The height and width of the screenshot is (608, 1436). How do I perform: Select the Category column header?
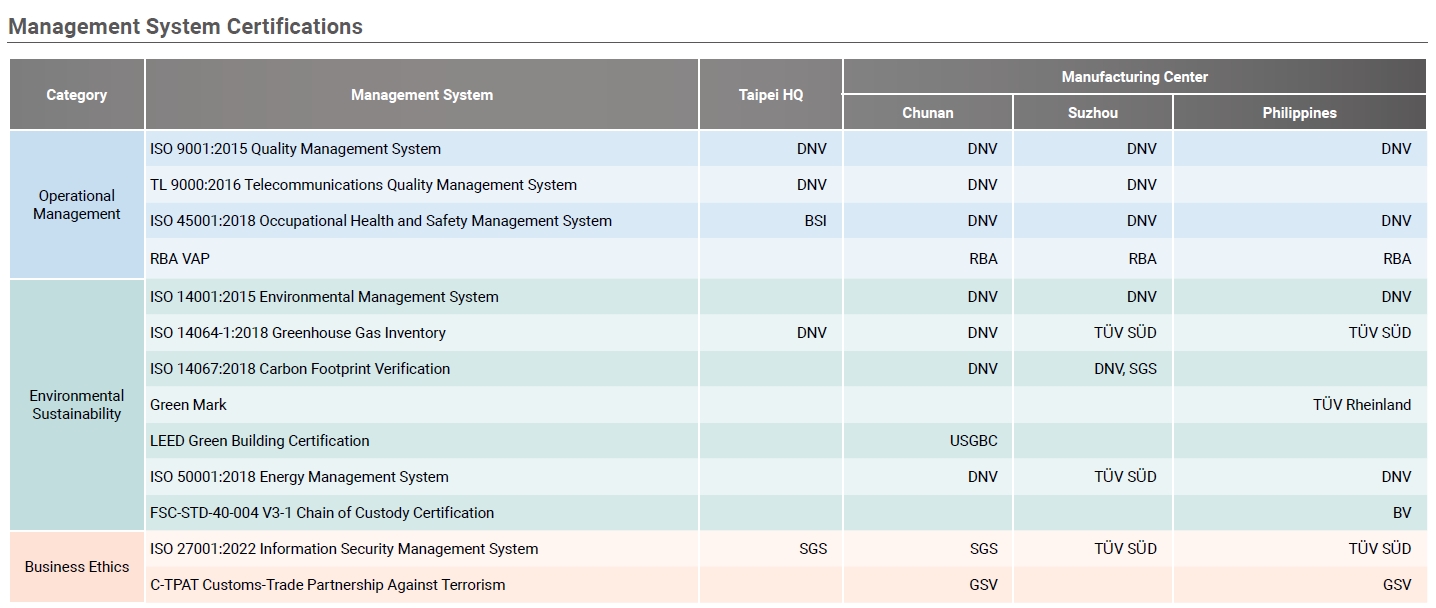(x=76, y=95)
